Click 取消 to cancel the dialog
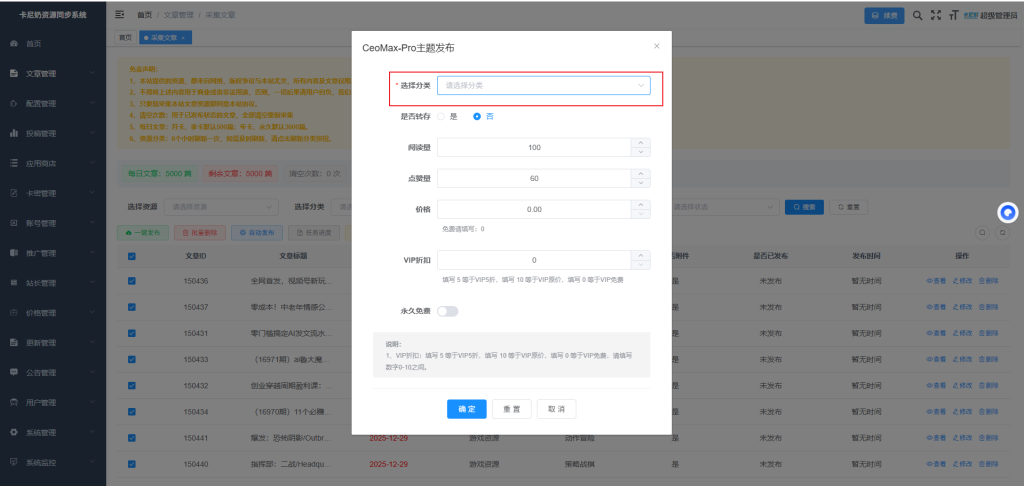The image size is (1024, 486). pyautogui.click(x=556, y=409)
